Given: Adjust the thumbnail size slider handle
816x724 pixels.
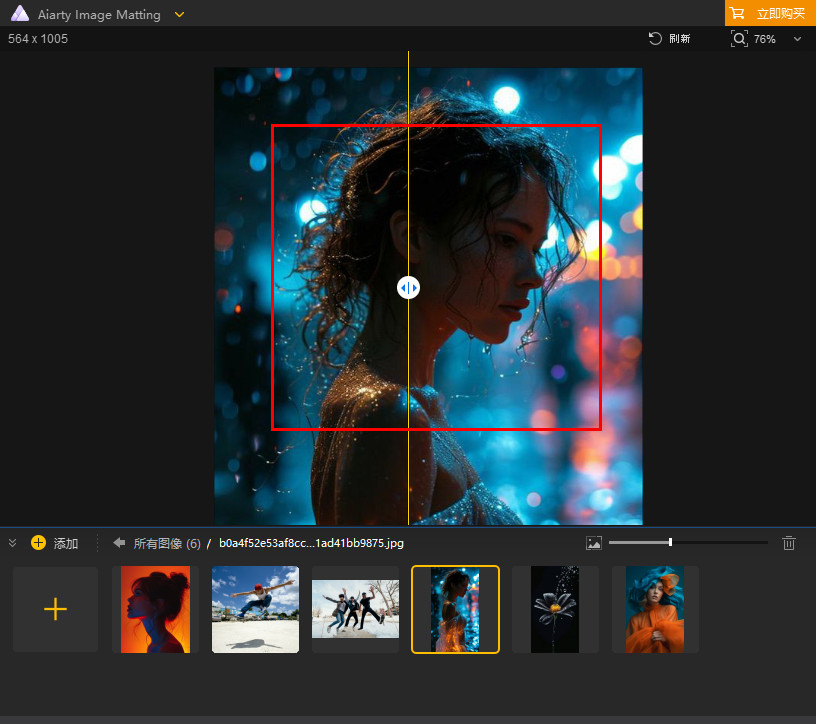Looking at the screenshot, I should (670, 542).
